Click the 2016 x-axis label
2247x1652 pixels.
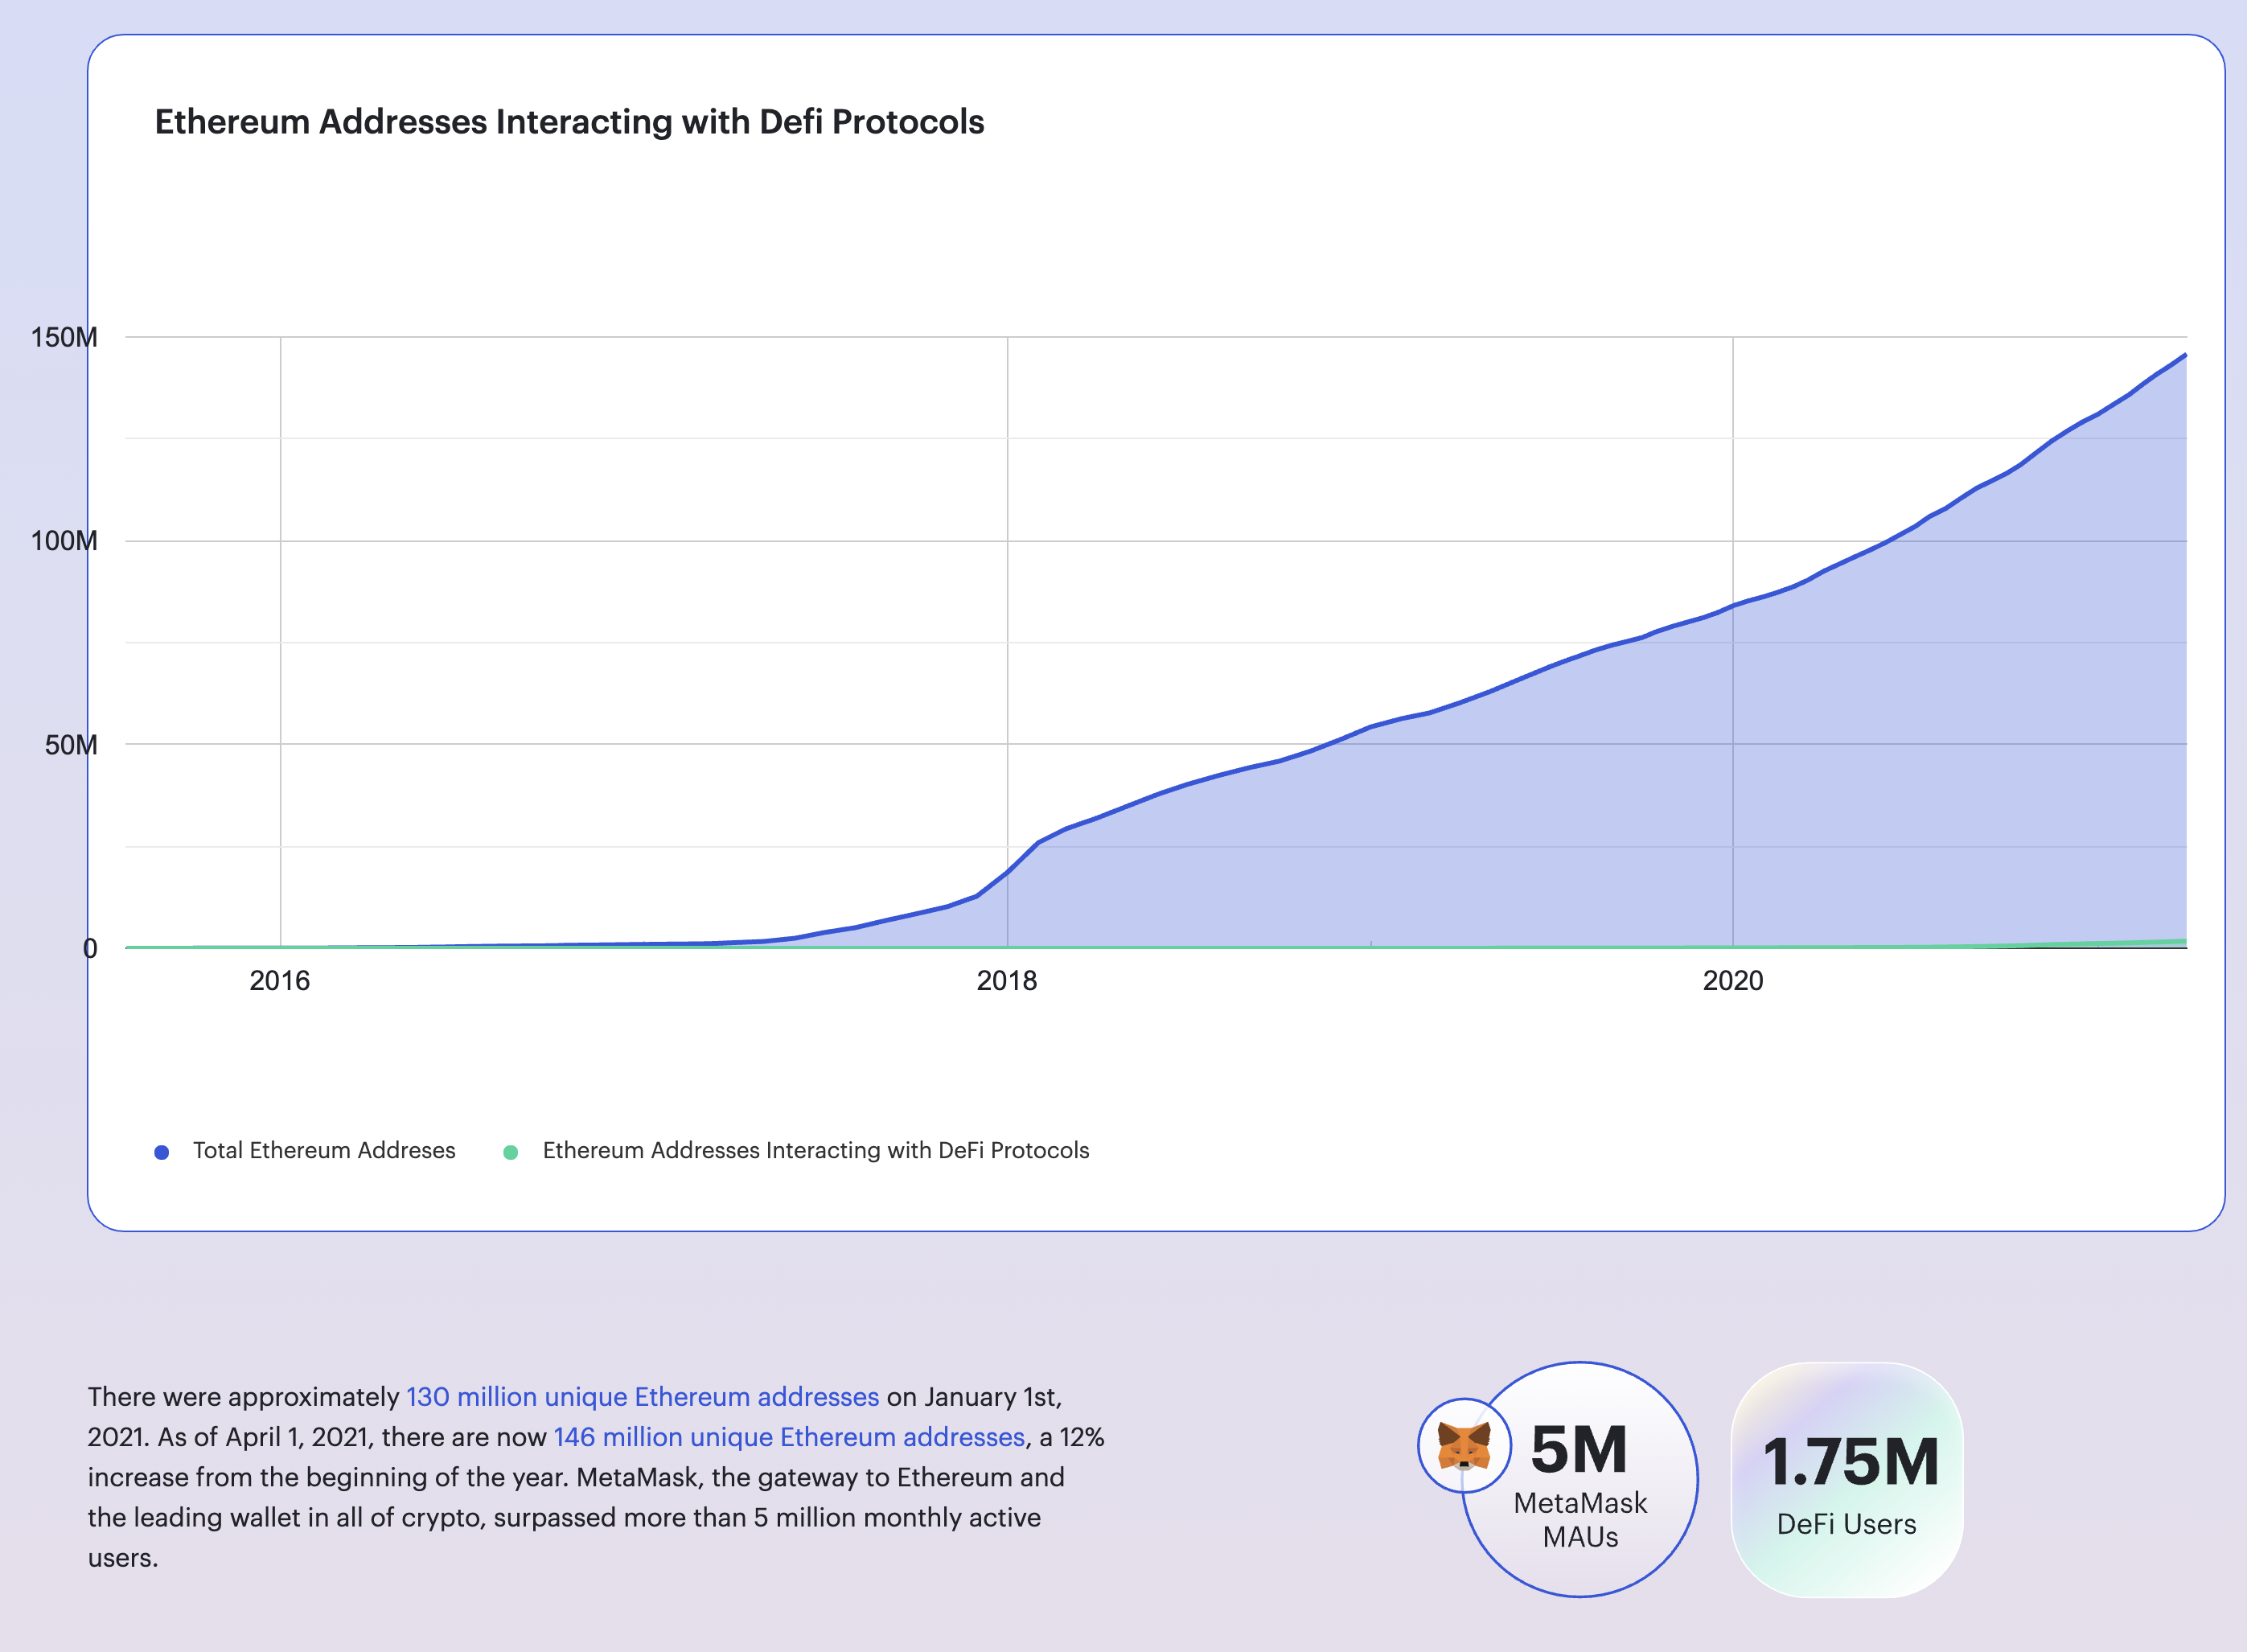pyautogui.click(x=279, y=980)
